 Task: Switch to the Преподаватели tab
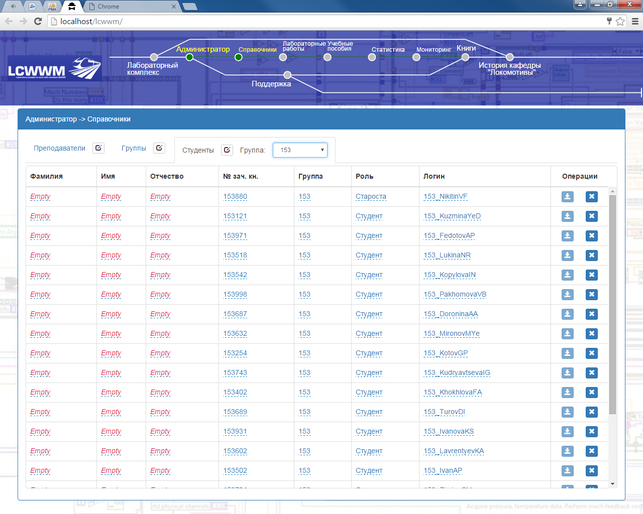click(x=59, y=148)
